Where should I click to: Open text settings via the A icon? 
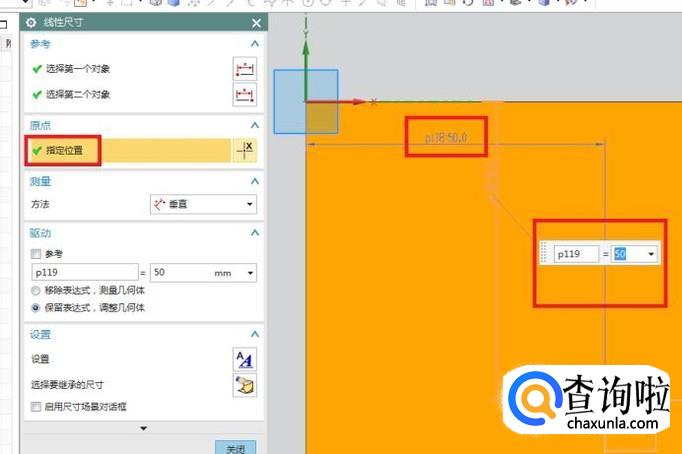244,359
